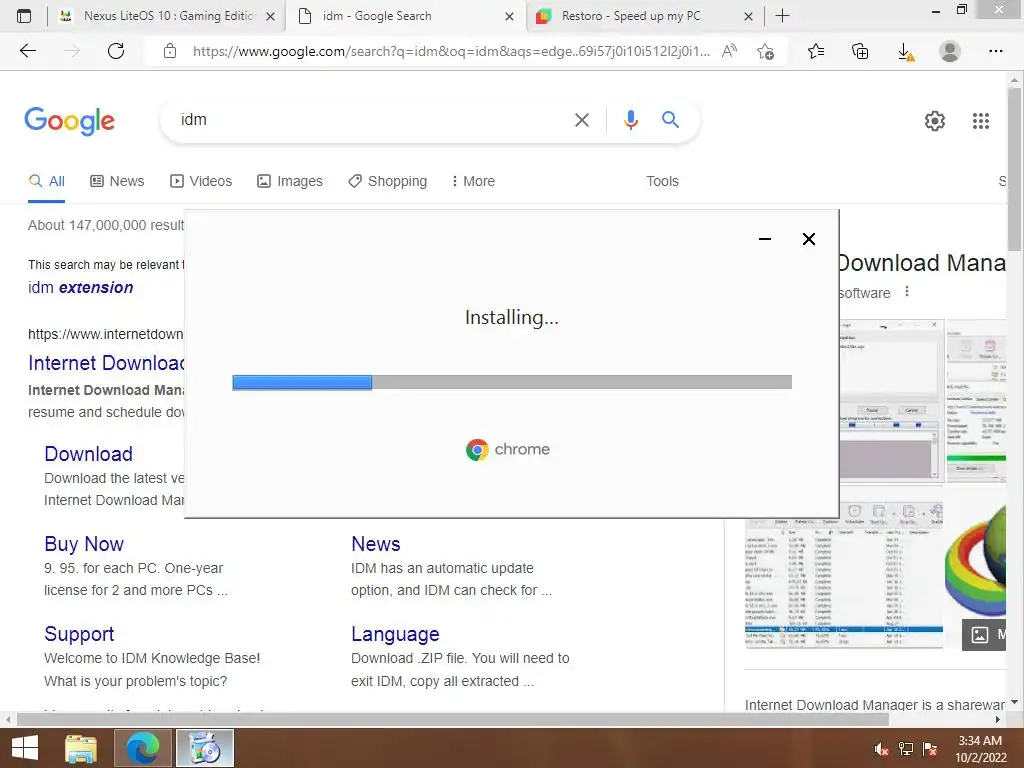Switch to the installer taskbar icon
The width and height of the screenshot is (1024, 768).
pyautogui.click(x=204, y=748)
